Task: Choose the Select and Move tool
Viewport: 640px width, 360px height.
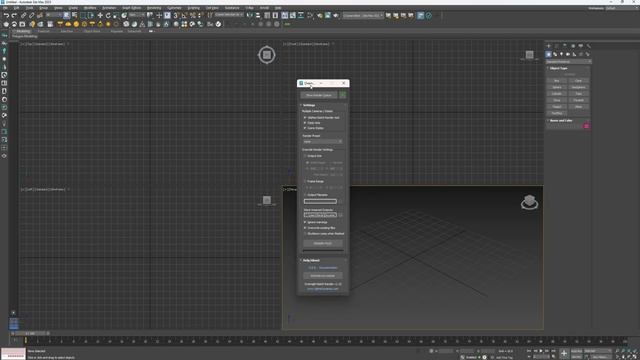Action: [x=100, y=16]
